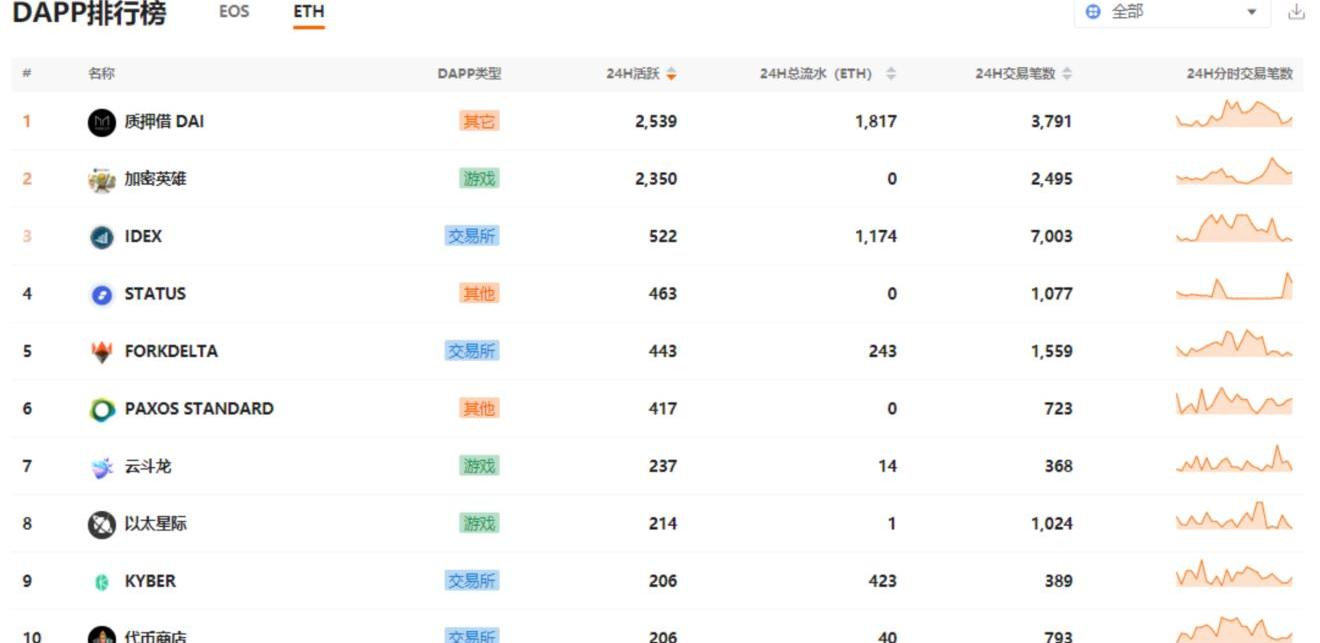This screenshot has height=643, width=1320.
Task: Click the KYBER logo icon
Action: click(102, 582)
